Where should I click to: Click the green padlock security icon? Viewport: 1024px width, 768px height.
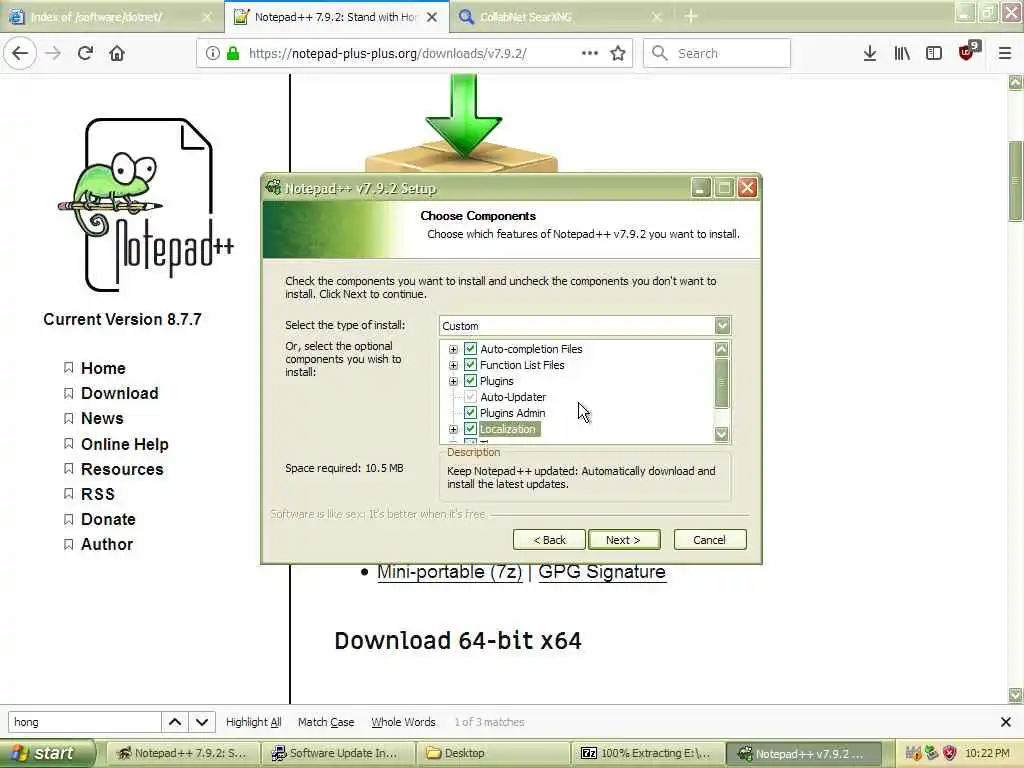click(x=232, y=54)
